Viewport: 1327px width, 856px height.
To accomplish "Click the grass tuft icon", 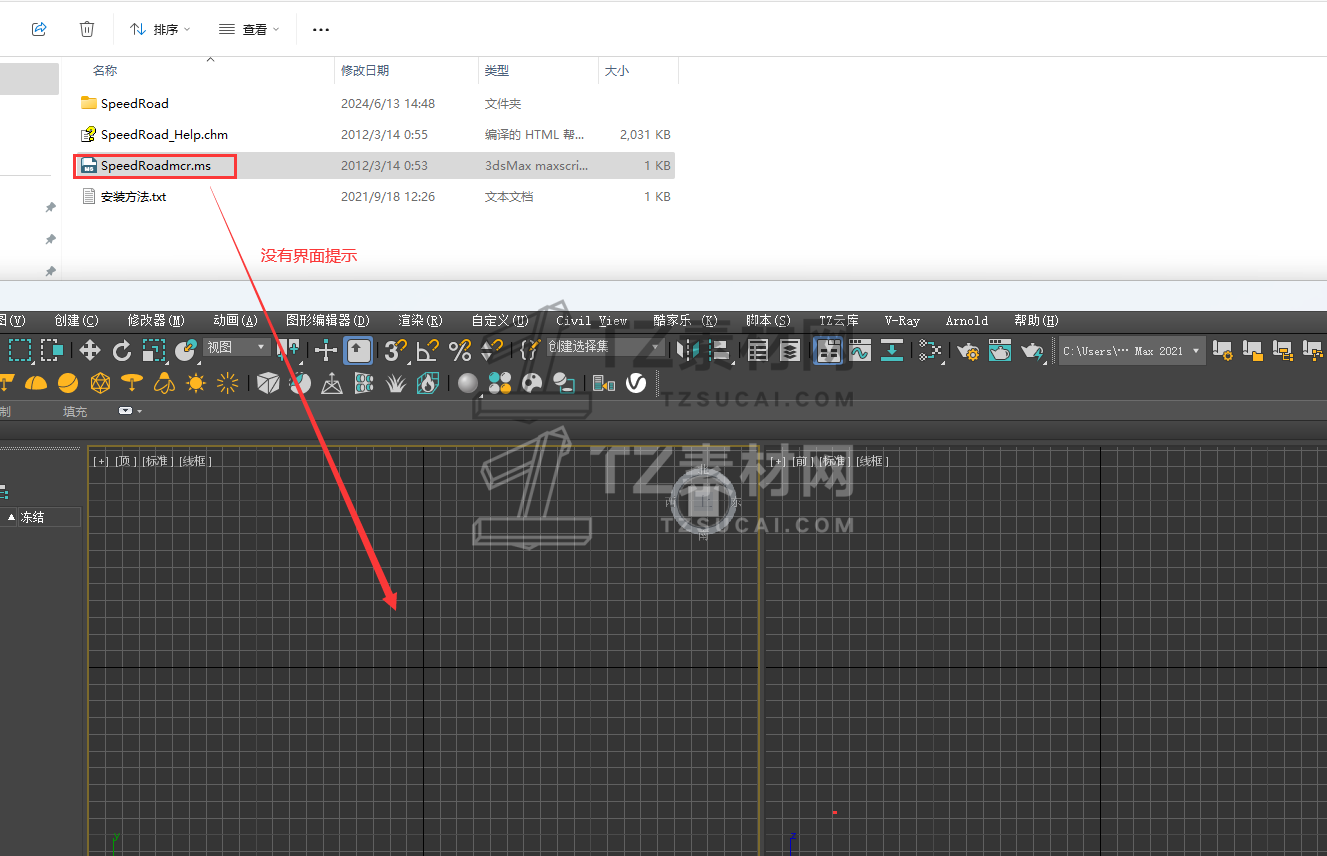I will (x=396, y=383).
